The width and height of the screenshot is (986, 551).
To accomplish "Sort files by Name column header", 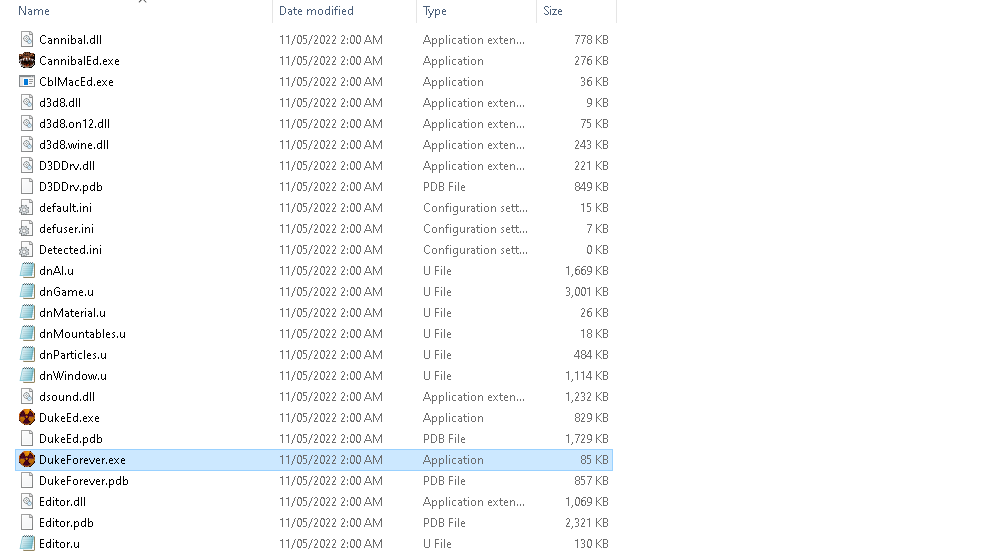I will 34,11.
